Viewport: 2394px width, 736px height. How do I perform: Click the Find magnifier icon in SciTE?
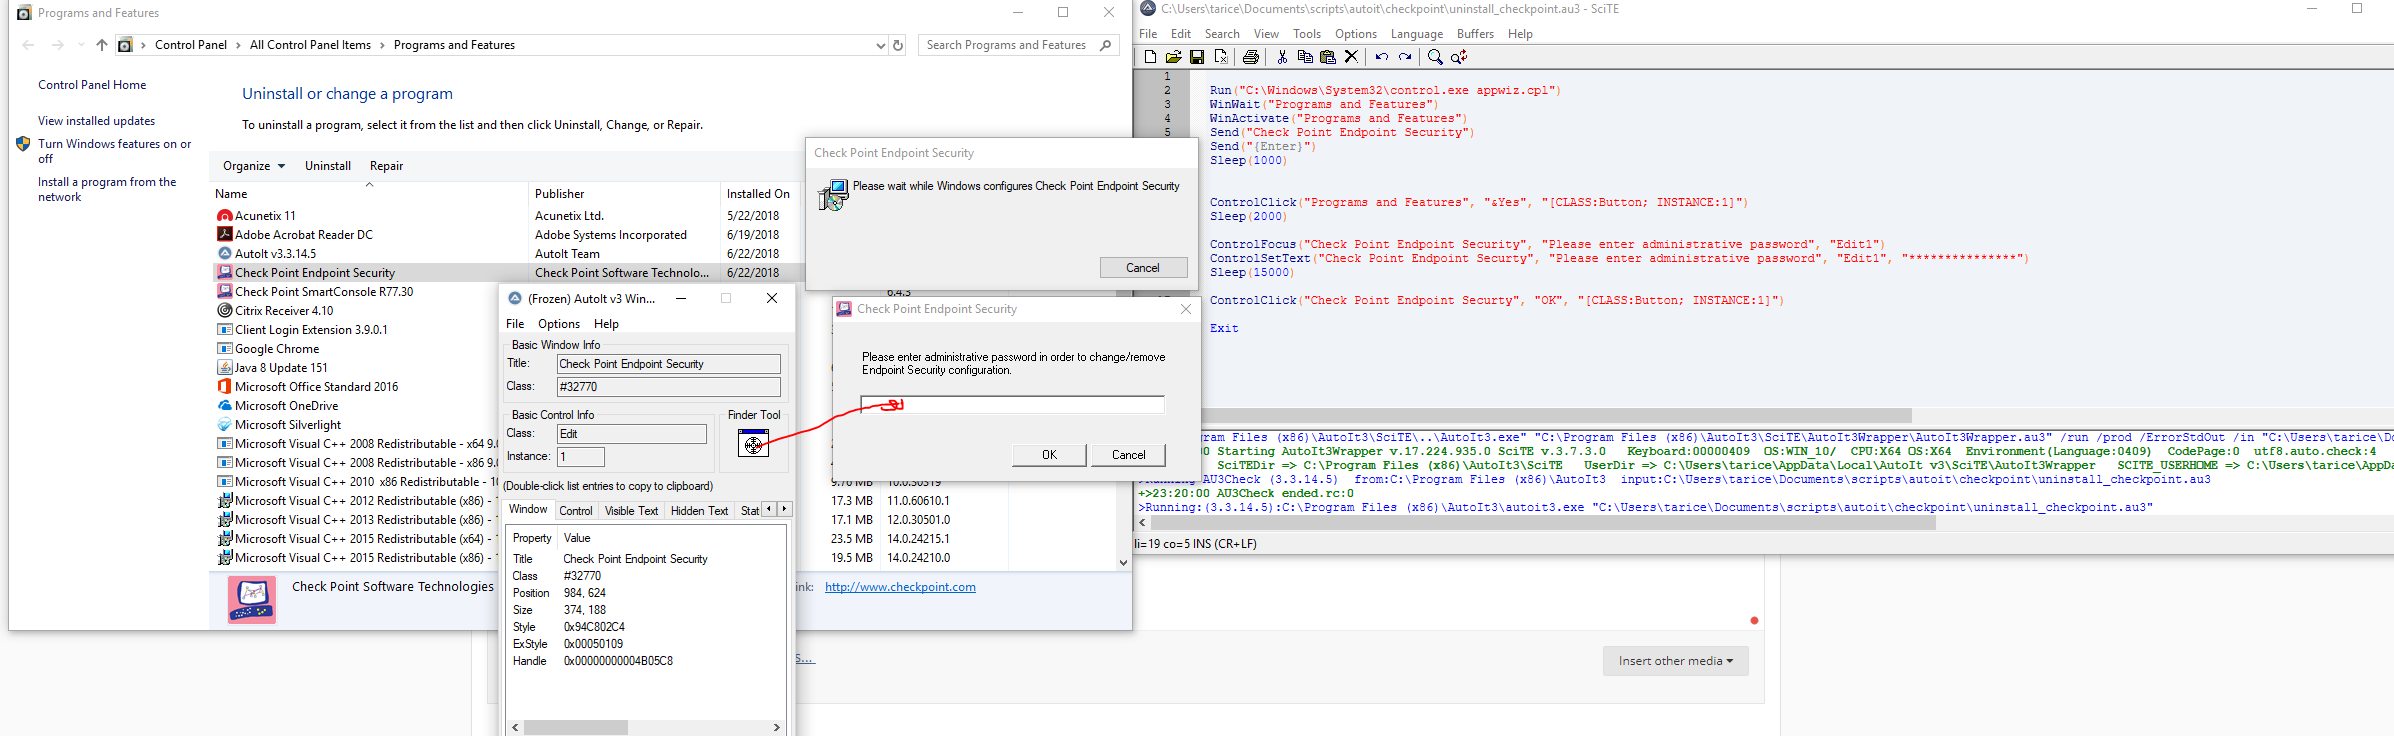coord(1435,57)
